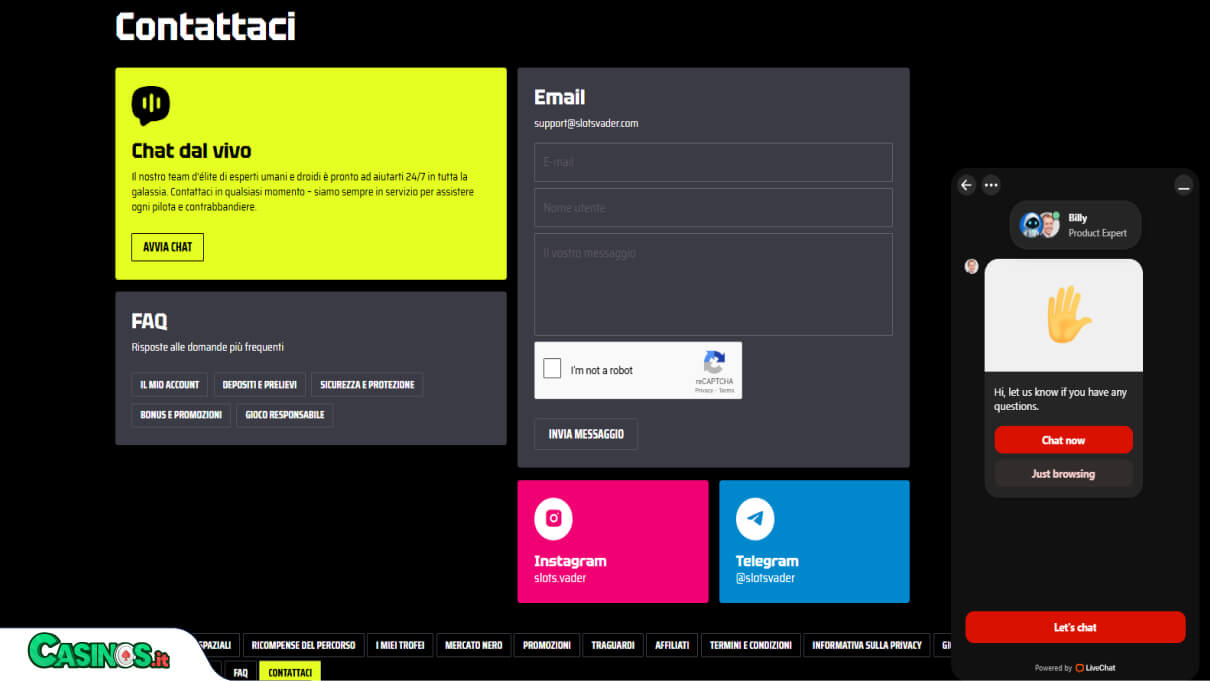Open the Affiliati footer link
Viewport: 1210px width, 681px height.
pos(672,645)
